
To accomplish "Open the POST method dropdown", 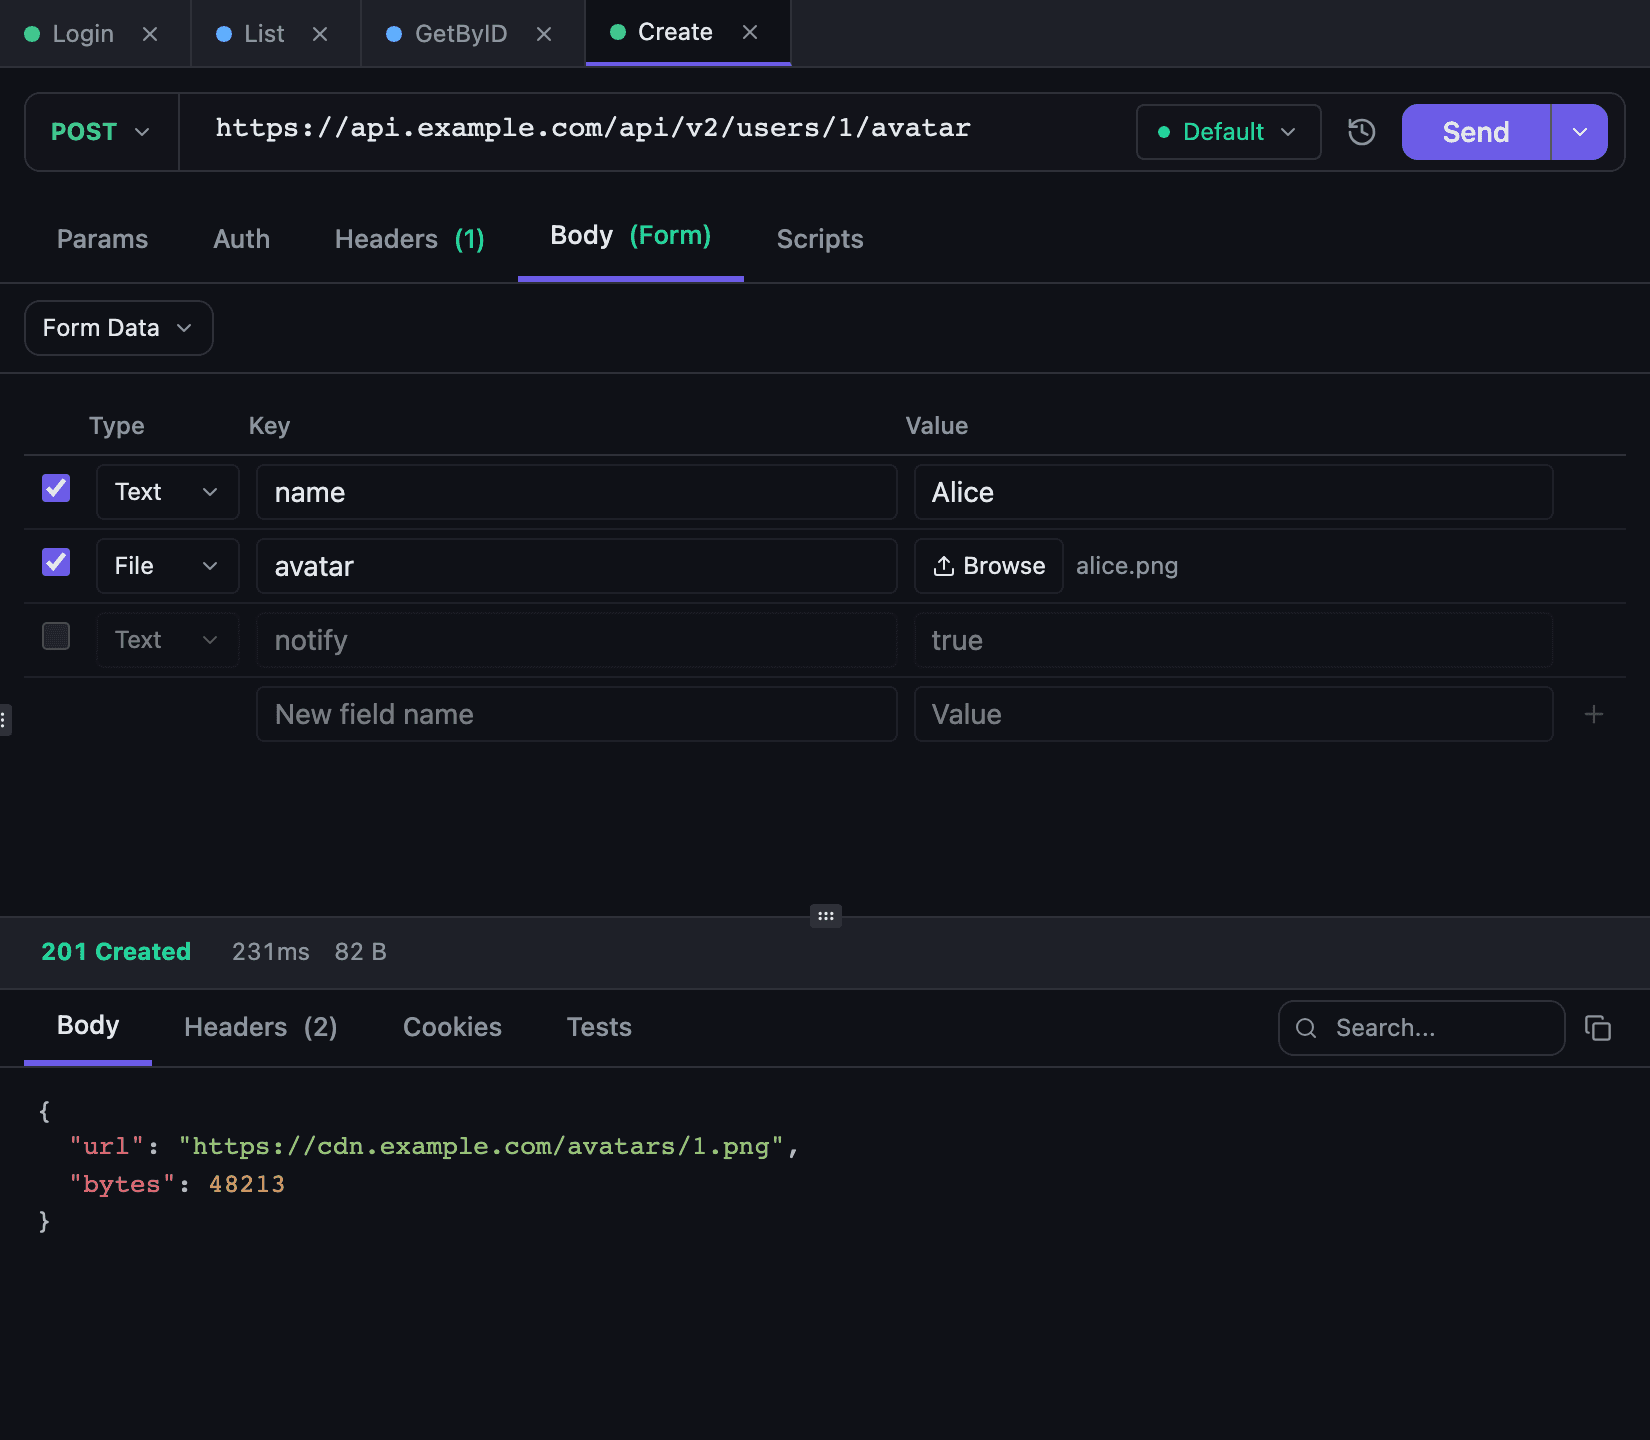I will pos(101,132).
